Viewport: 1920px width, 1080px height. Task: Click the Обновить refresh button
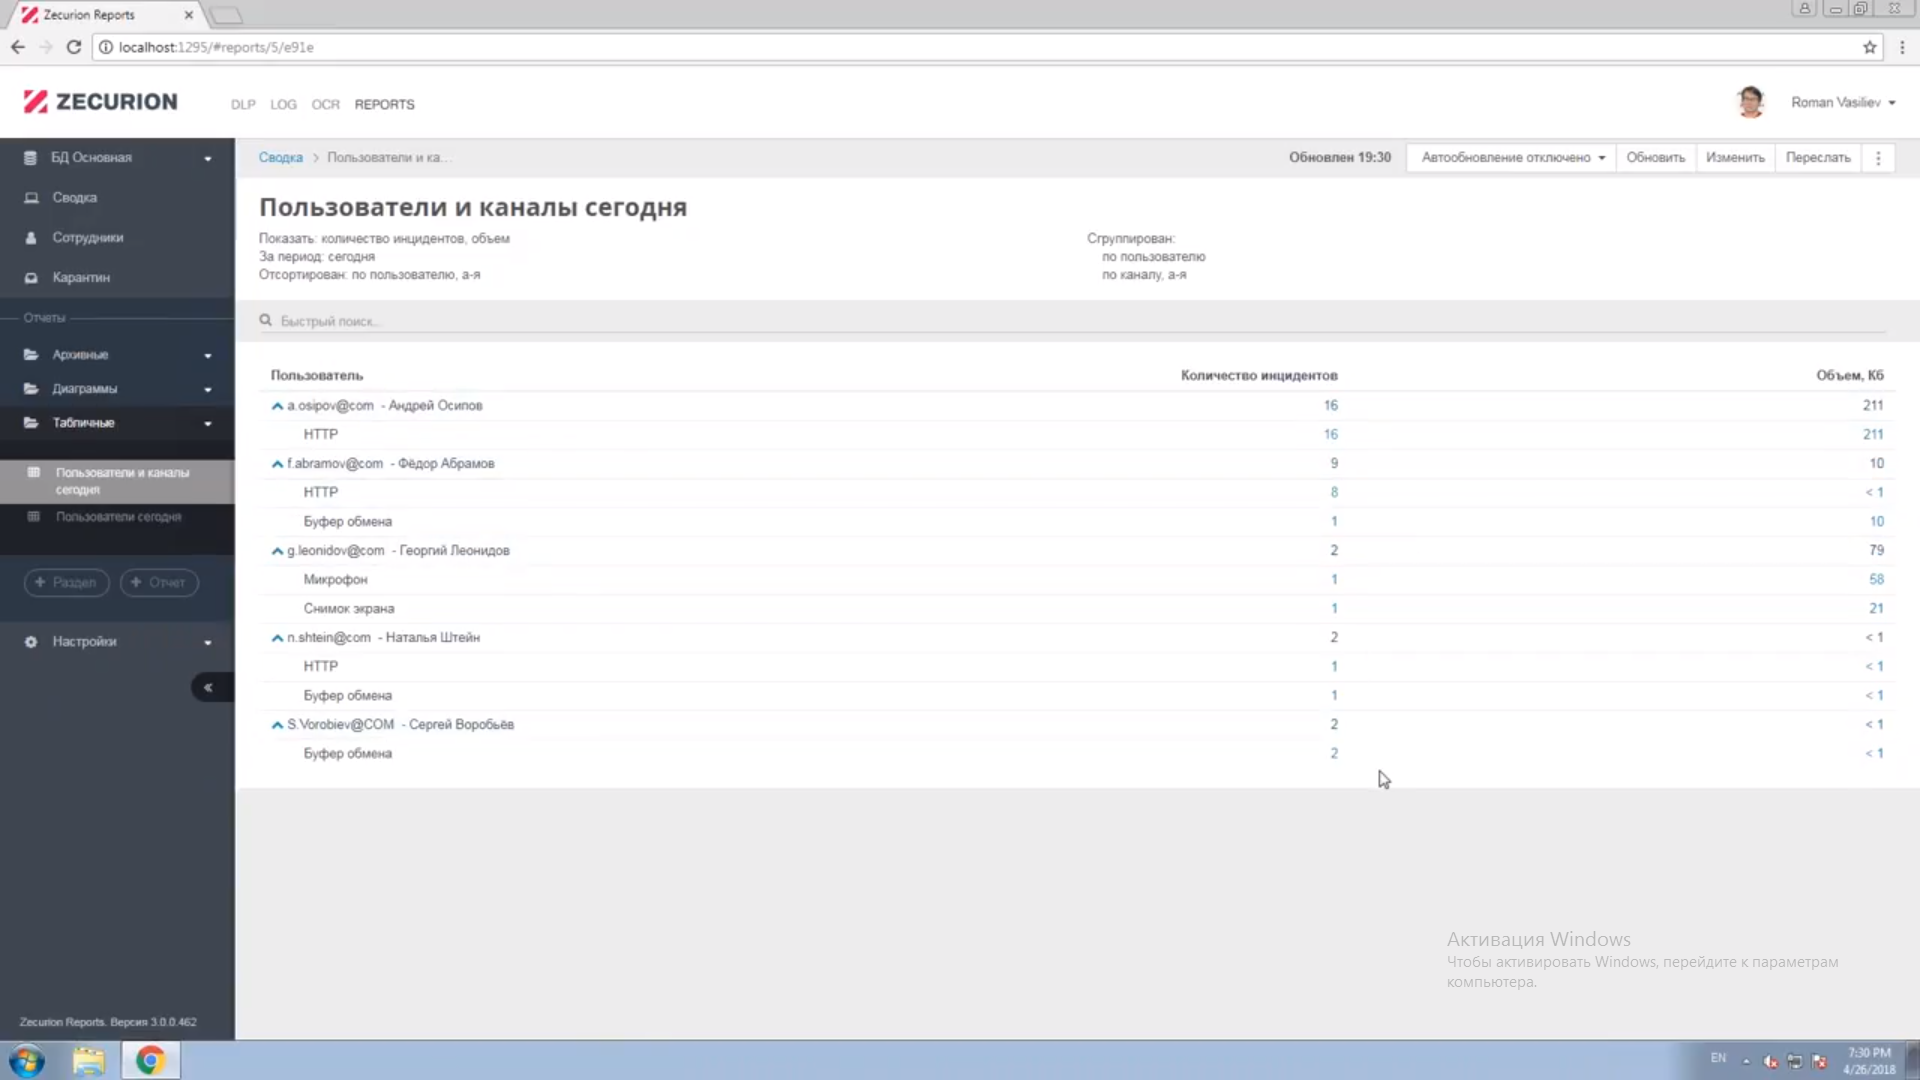[1655, 158]
